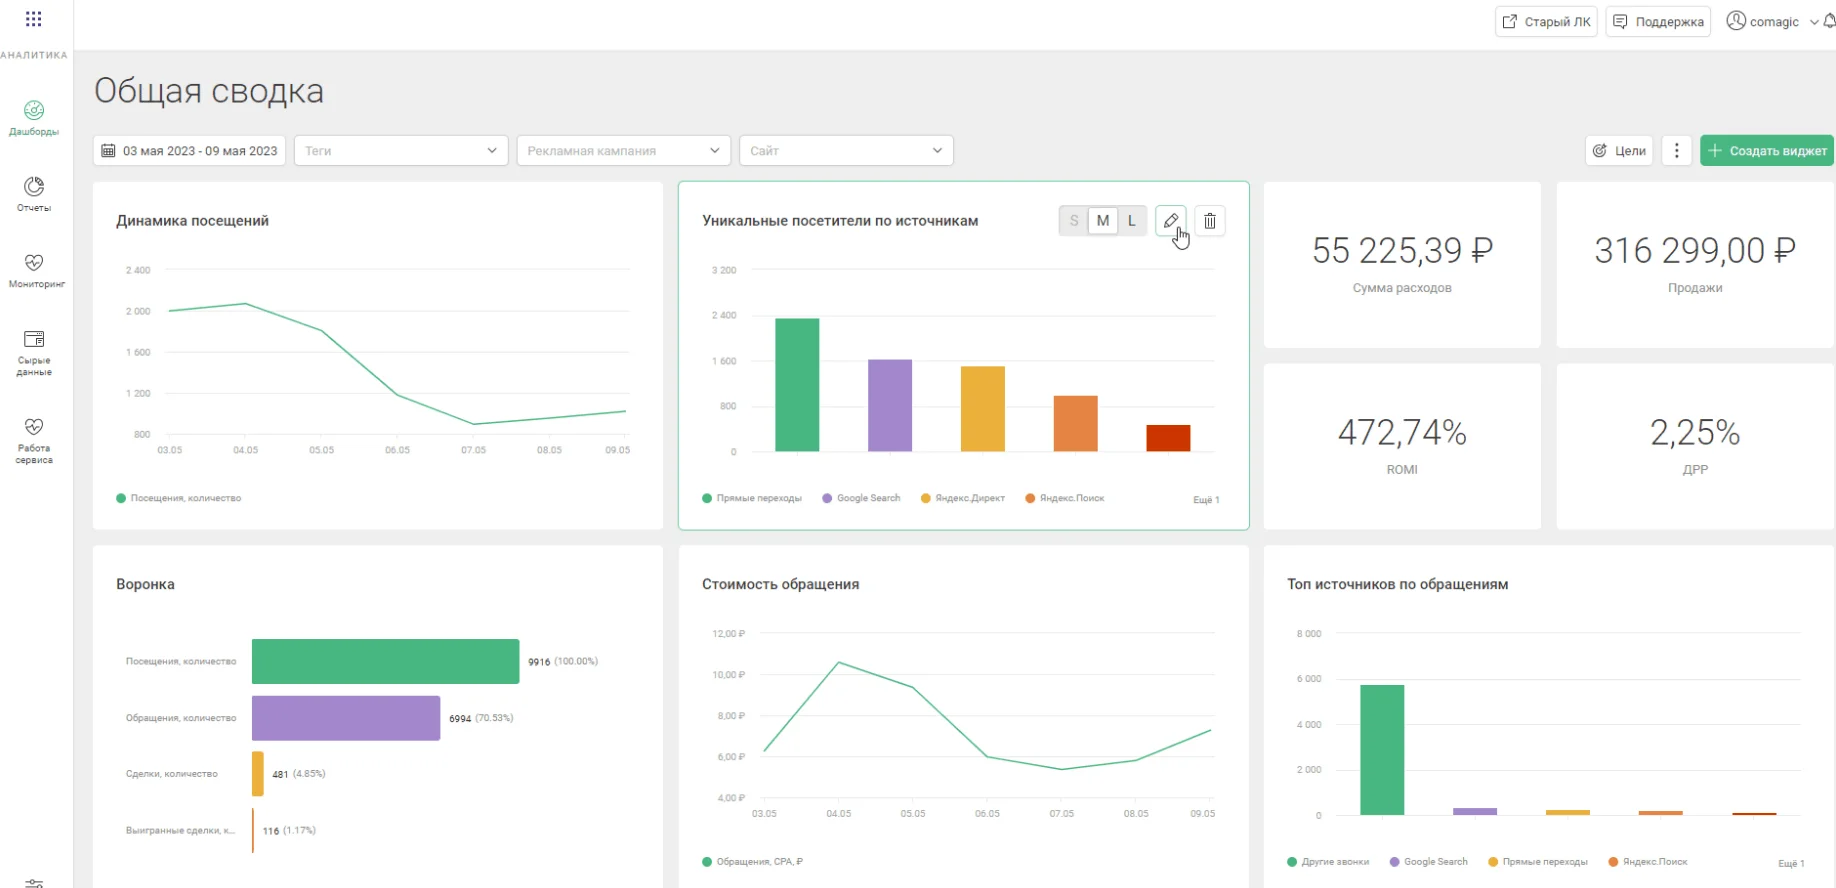Expand the Теги dropdown filter
This screenshot has width=1836, height=888.
[400, 151]
